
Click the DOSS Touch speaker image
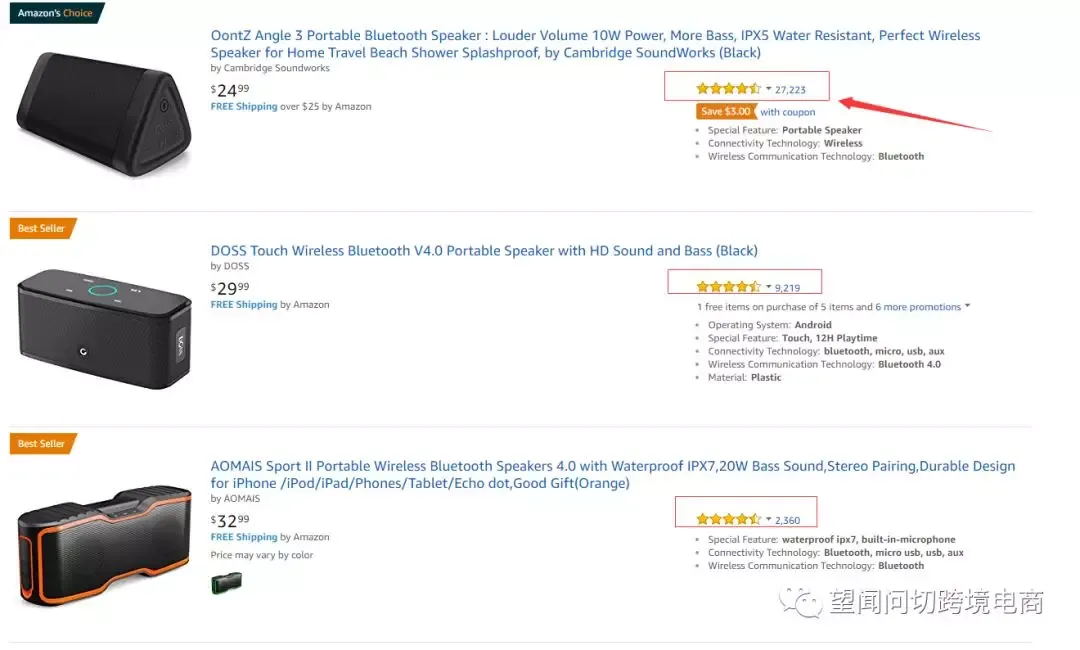tap(104, 329)
